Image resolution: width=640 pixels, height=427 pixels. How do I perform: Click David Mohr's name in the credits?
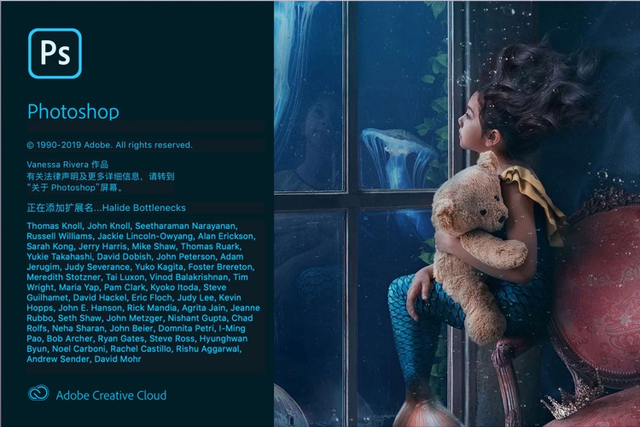click(x=118, y=359)
